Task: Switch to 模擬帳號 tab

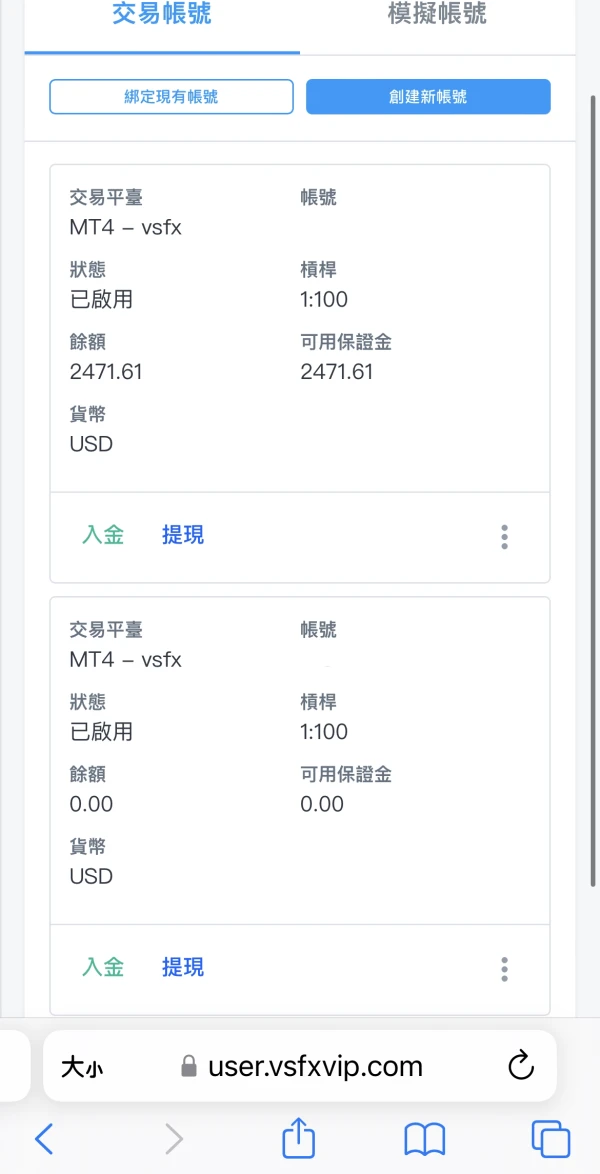Action: tap(437, 15)
